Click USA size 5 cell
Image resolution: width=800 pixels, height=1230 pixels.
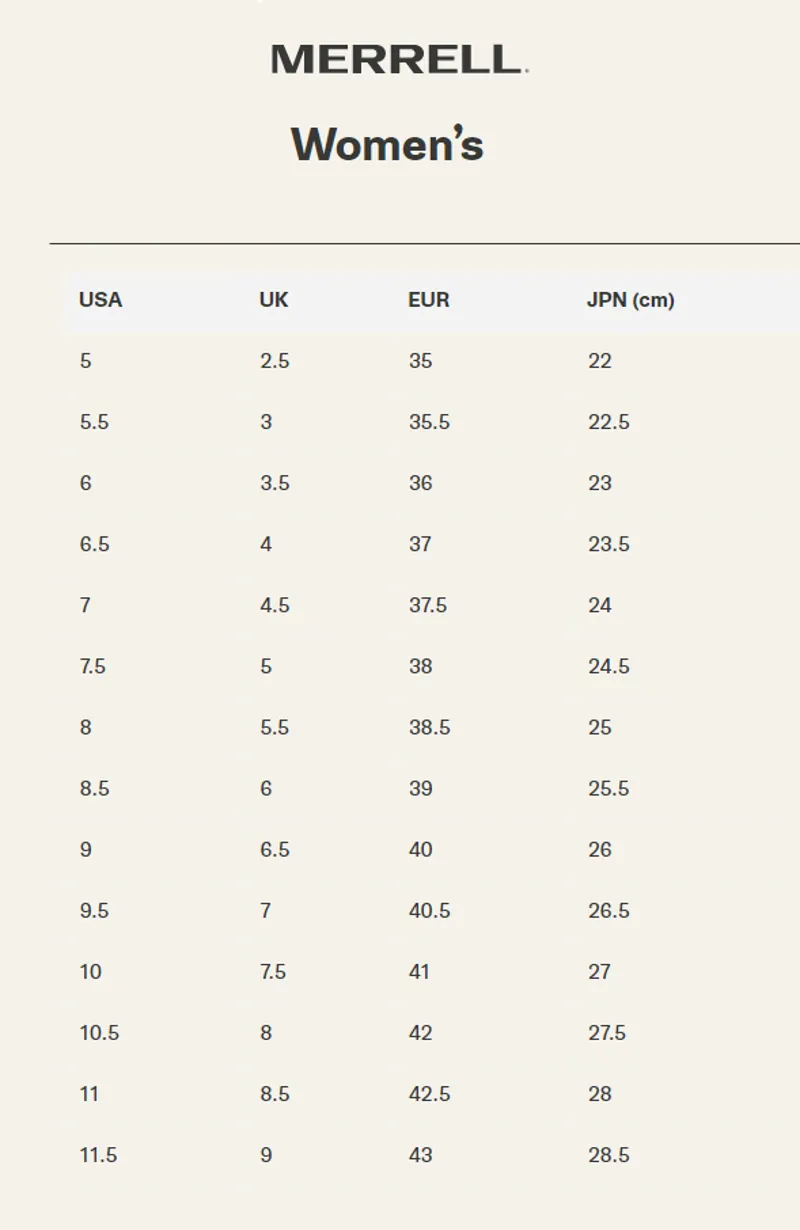pos(85,361)
